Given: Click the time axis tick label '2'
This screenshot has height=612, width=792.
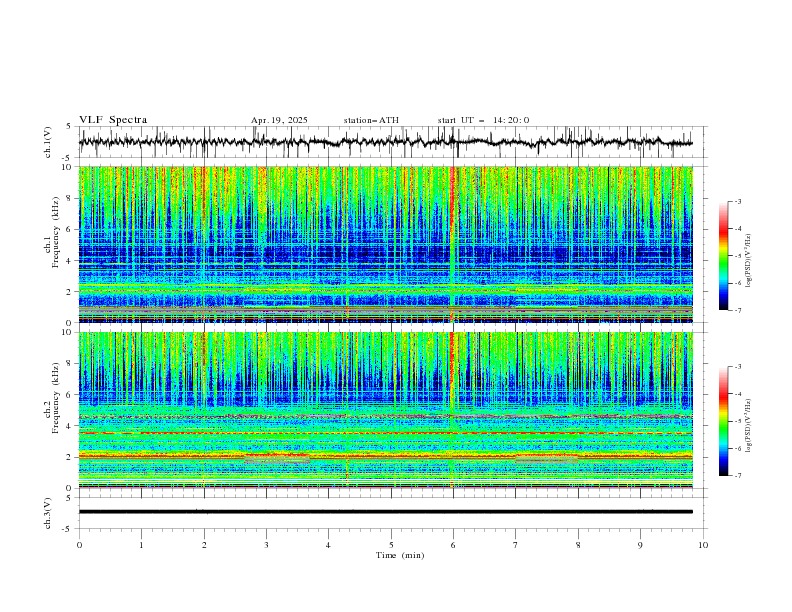Looking at the screenshot, I should click(x=204, y=545).
